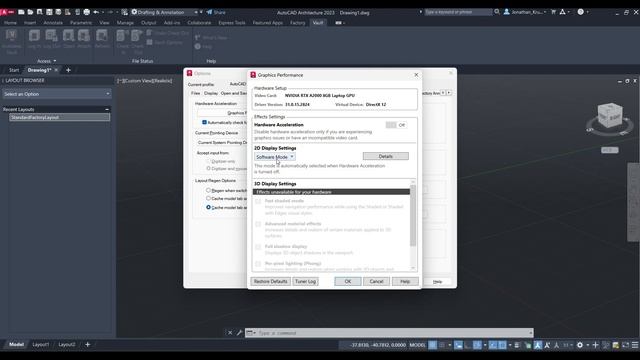
Task: Check the Full shadow display checkbox
Action: pyautogui.click(x=258, y=247)
